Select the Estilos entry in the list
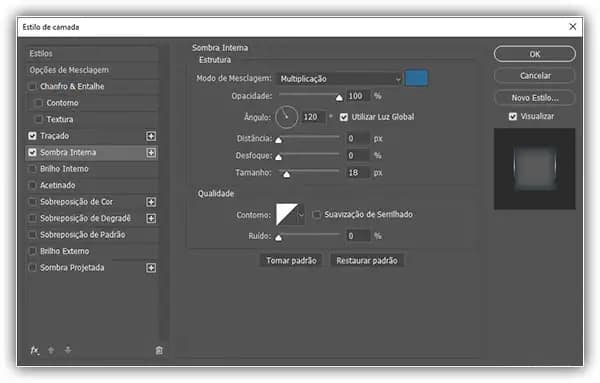Screen dimensions: 600x383 tap(92, 54)
